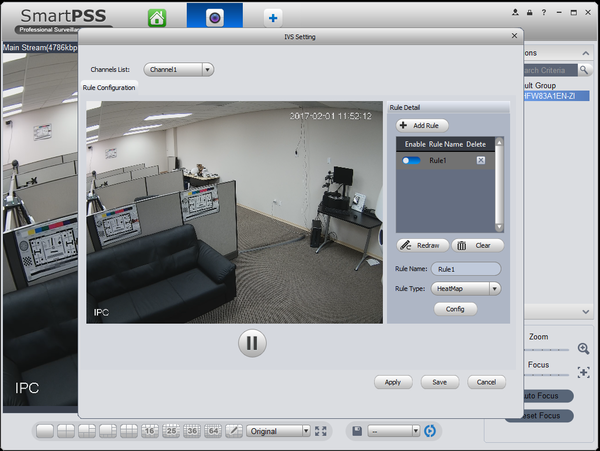Image resolution: width=600 pixels, height=451 pixels.
Task: Add a new tab with plus icon
Action: tap(273, 18)
